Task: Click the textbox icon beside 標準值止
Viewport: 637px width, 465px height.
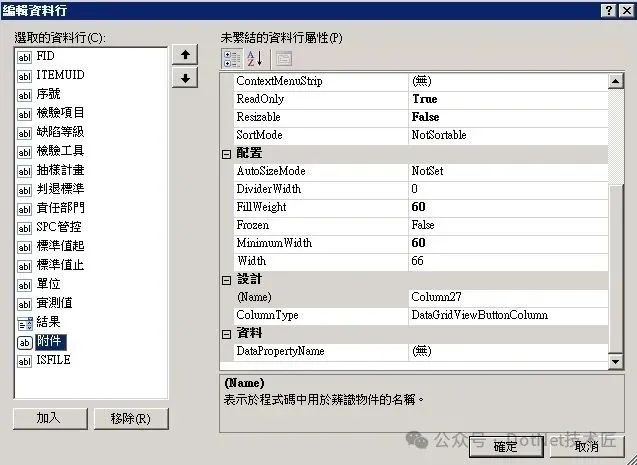Action: coord(24,266)
